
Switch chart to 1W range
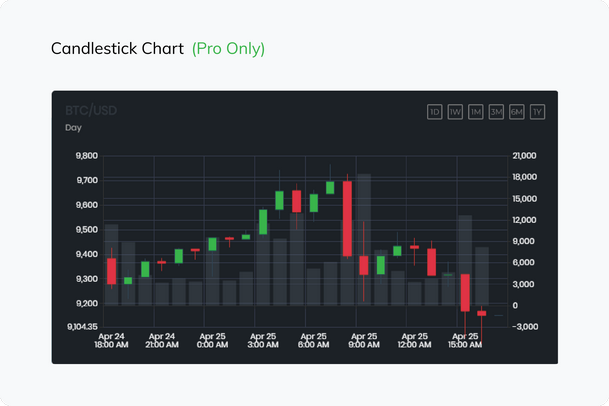[x=455, y=111]
